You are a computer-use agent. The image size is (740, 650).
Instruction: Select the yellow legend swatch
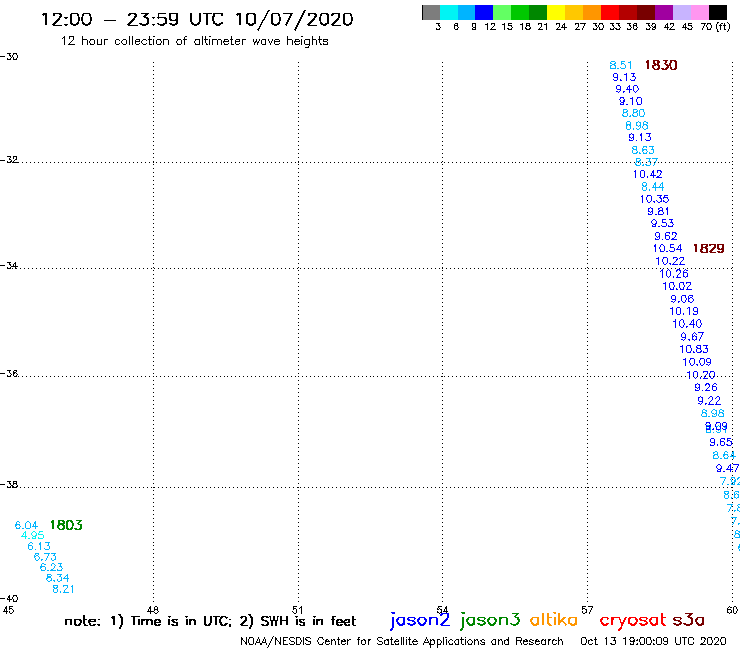(x=556, y=12)
